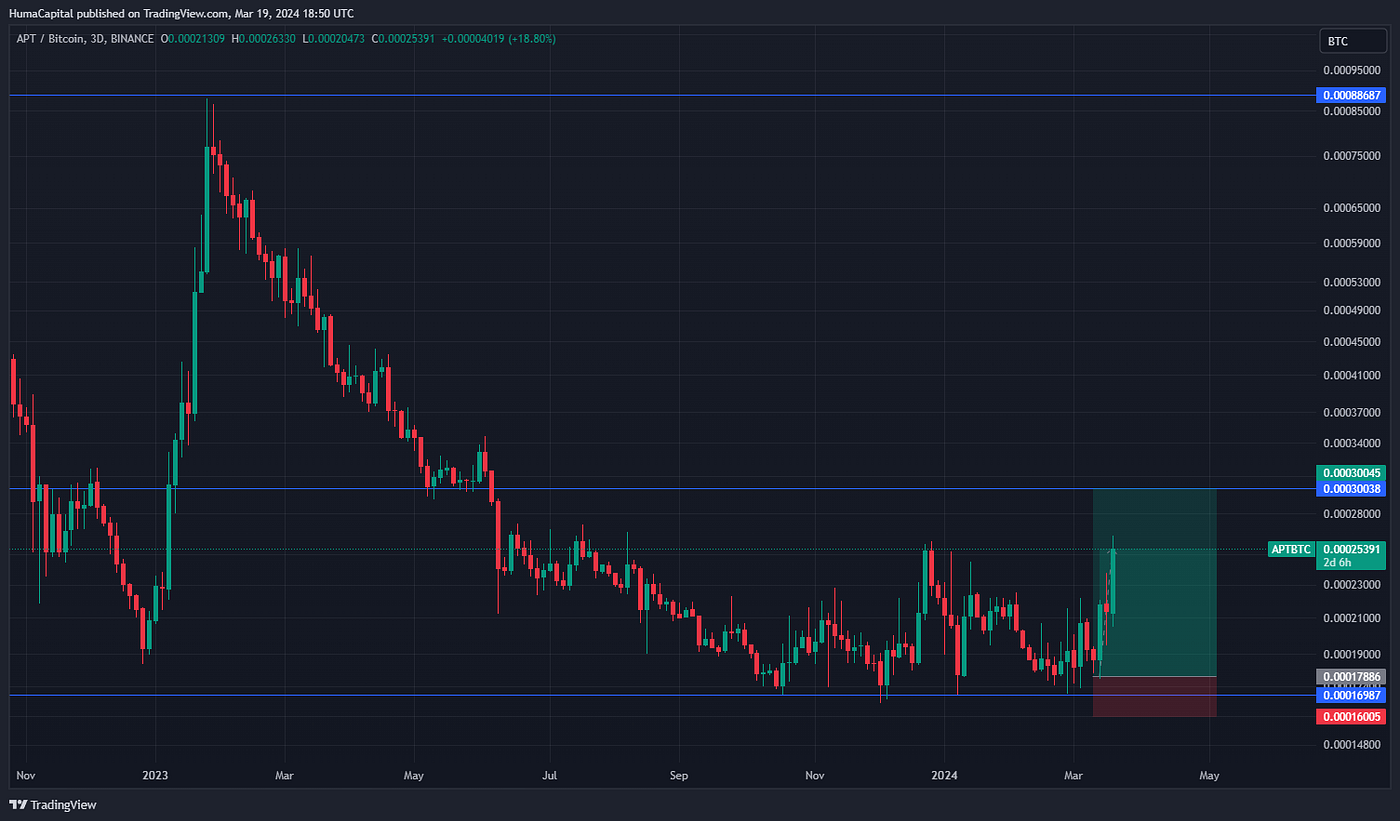Click the 0.00023000 price axis label
The width and height of the screenshot is (1400, 821).
(1352, 585)
